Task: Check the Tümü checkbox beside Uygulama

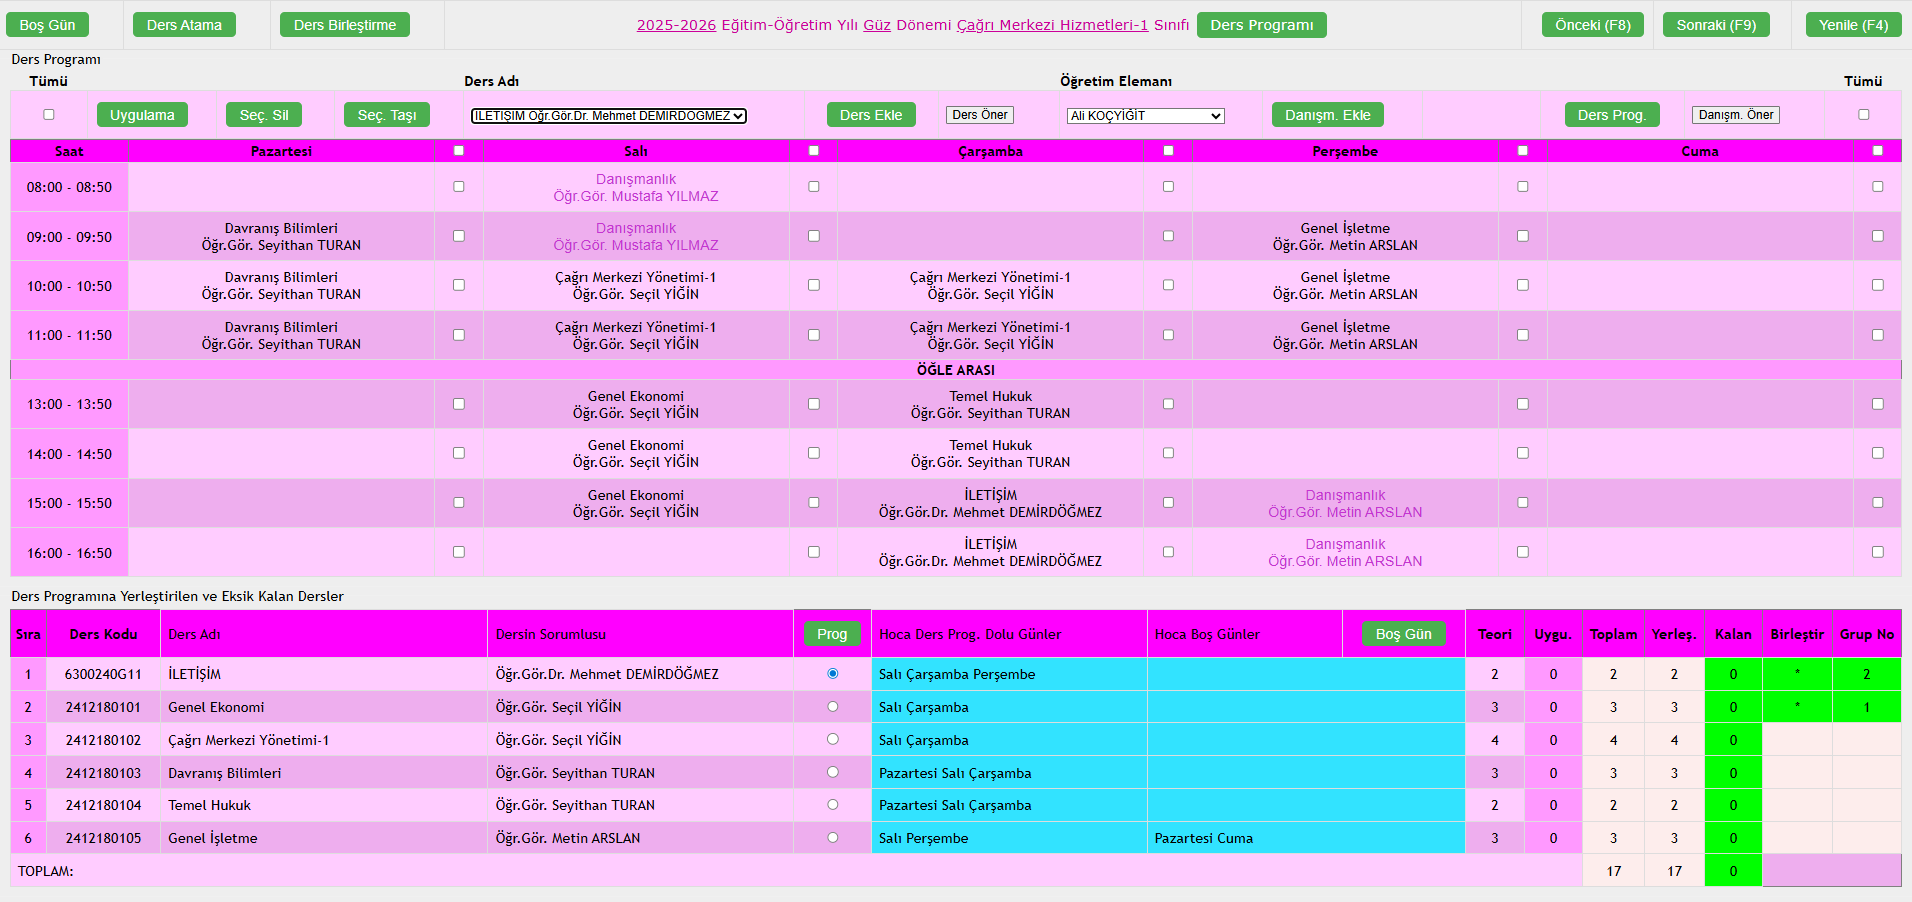Action: pyautogui.click(x=49, y=115)
